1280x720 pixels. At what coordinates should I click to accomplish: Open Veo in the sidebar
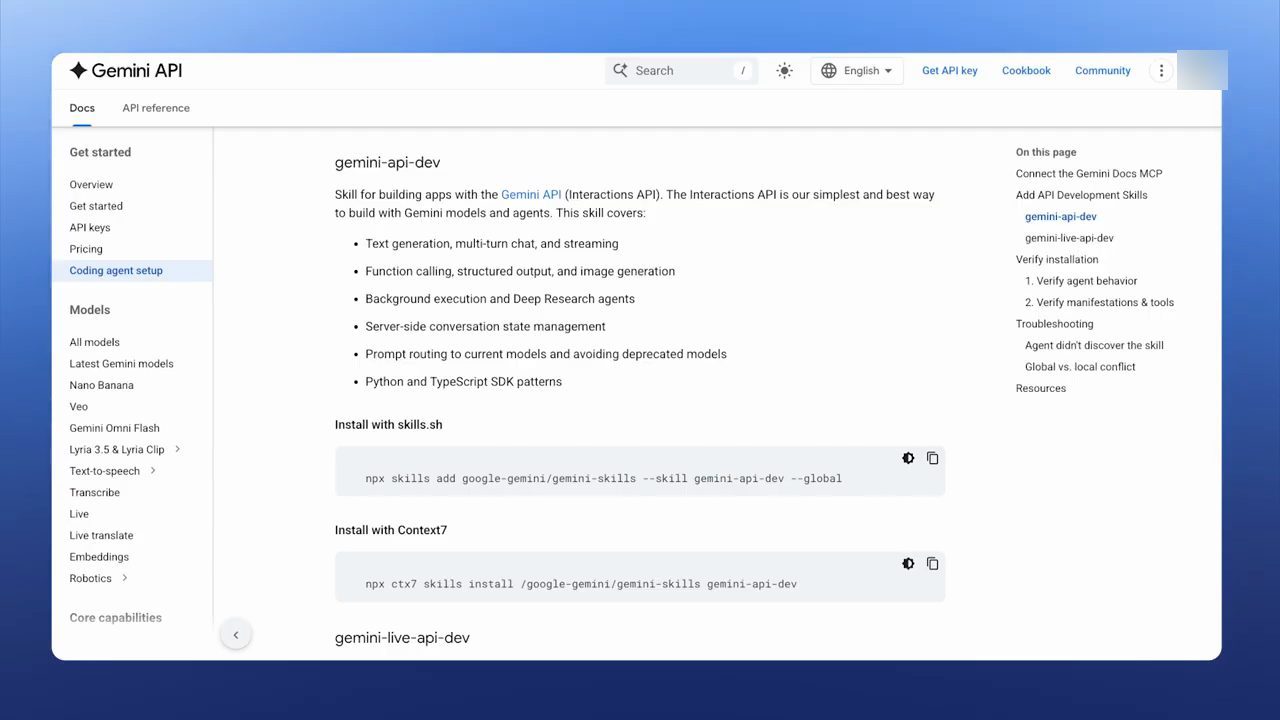pos(79,407)
